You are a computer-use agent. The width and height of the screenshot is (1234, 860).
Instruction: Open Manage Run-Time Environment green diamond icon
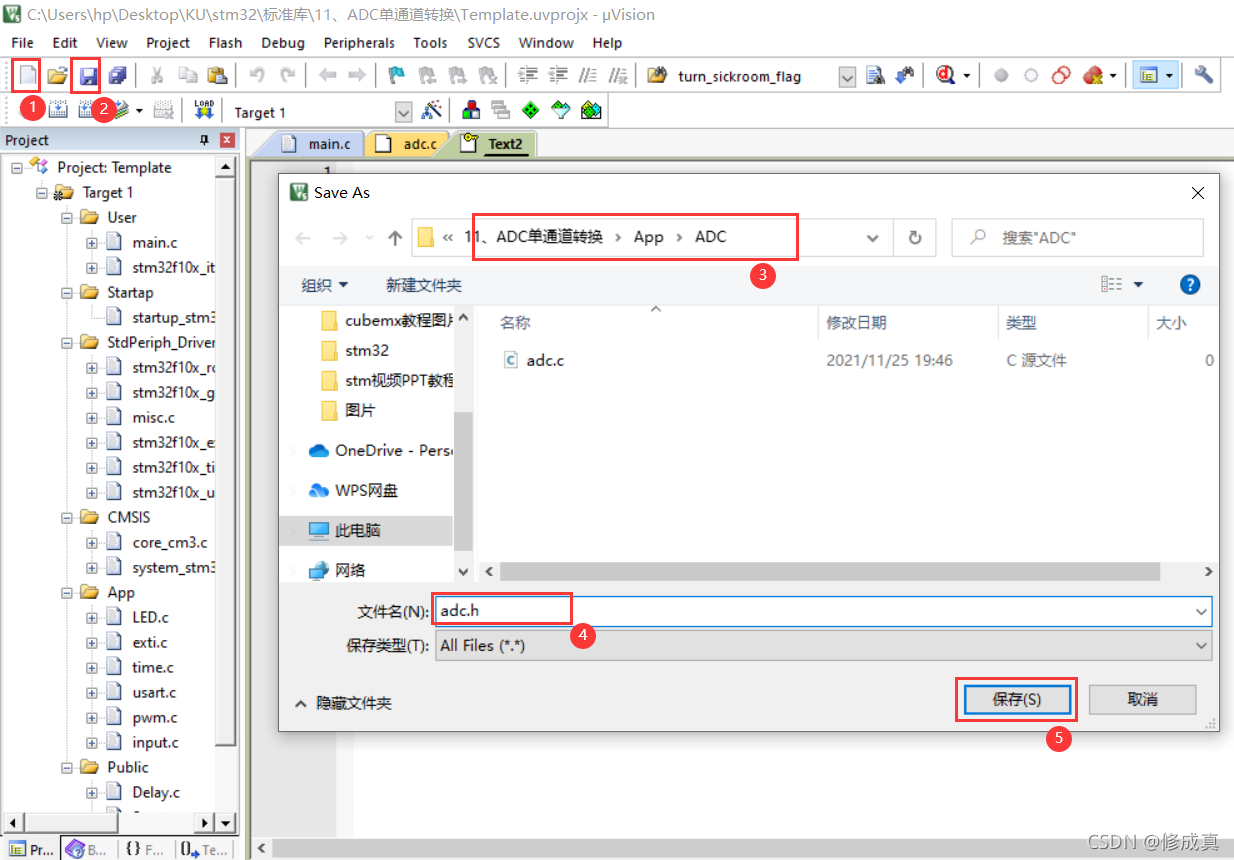(530, 111)
